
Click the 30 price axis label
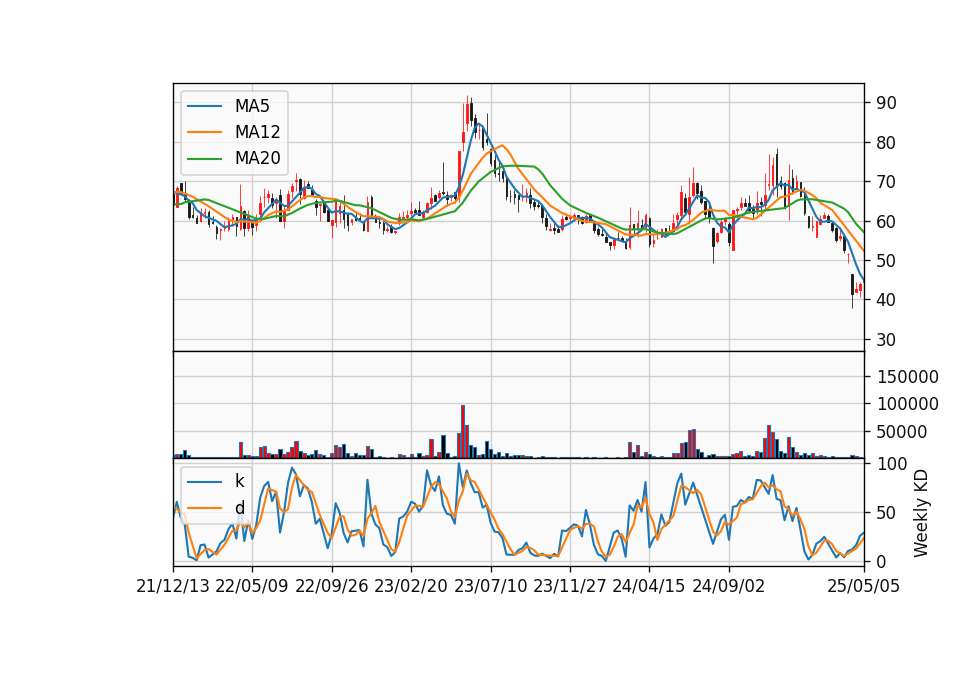886,340
